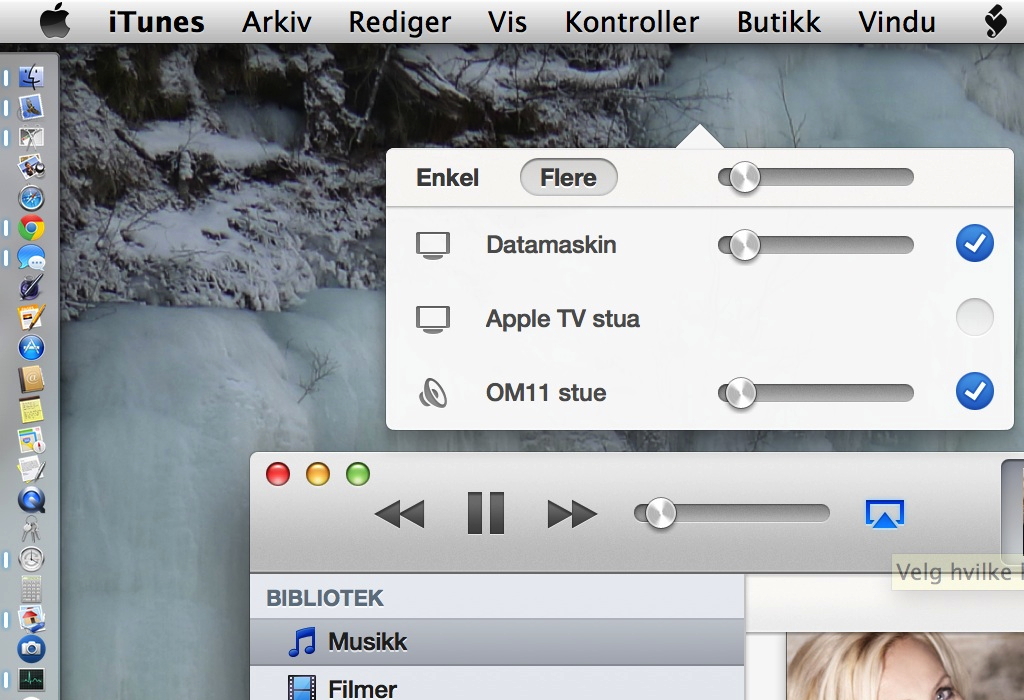Open the App Store from the Dock
This screenshot has height=700, width=1024.
[31, 348]
